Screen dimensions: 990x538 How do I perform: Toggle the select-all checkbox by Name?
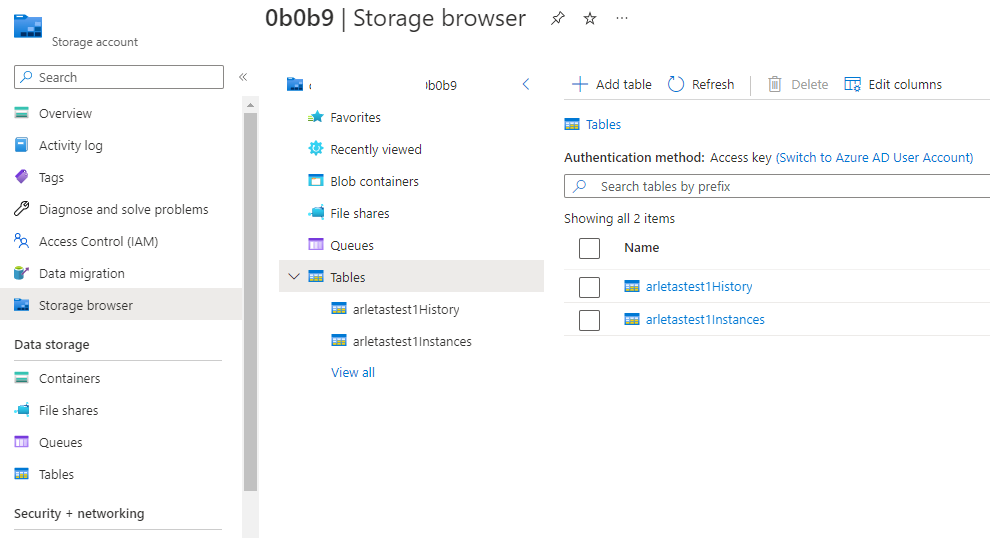tap(589, 248)
